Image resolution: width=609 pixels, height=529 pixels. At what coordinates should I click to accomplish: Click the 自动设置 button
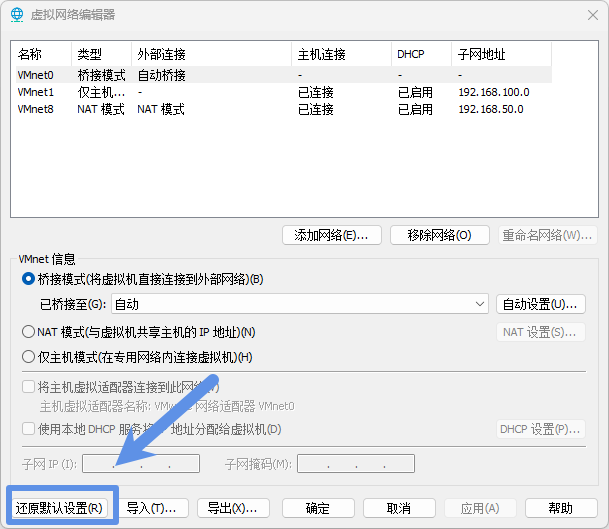coord(540,304)
